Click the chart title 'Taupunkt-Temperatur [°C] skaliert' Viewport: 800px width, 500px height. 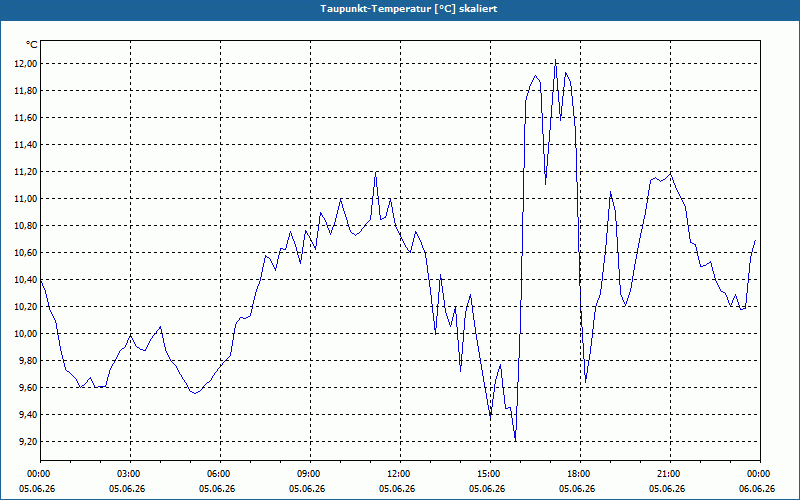coord(409,9)
